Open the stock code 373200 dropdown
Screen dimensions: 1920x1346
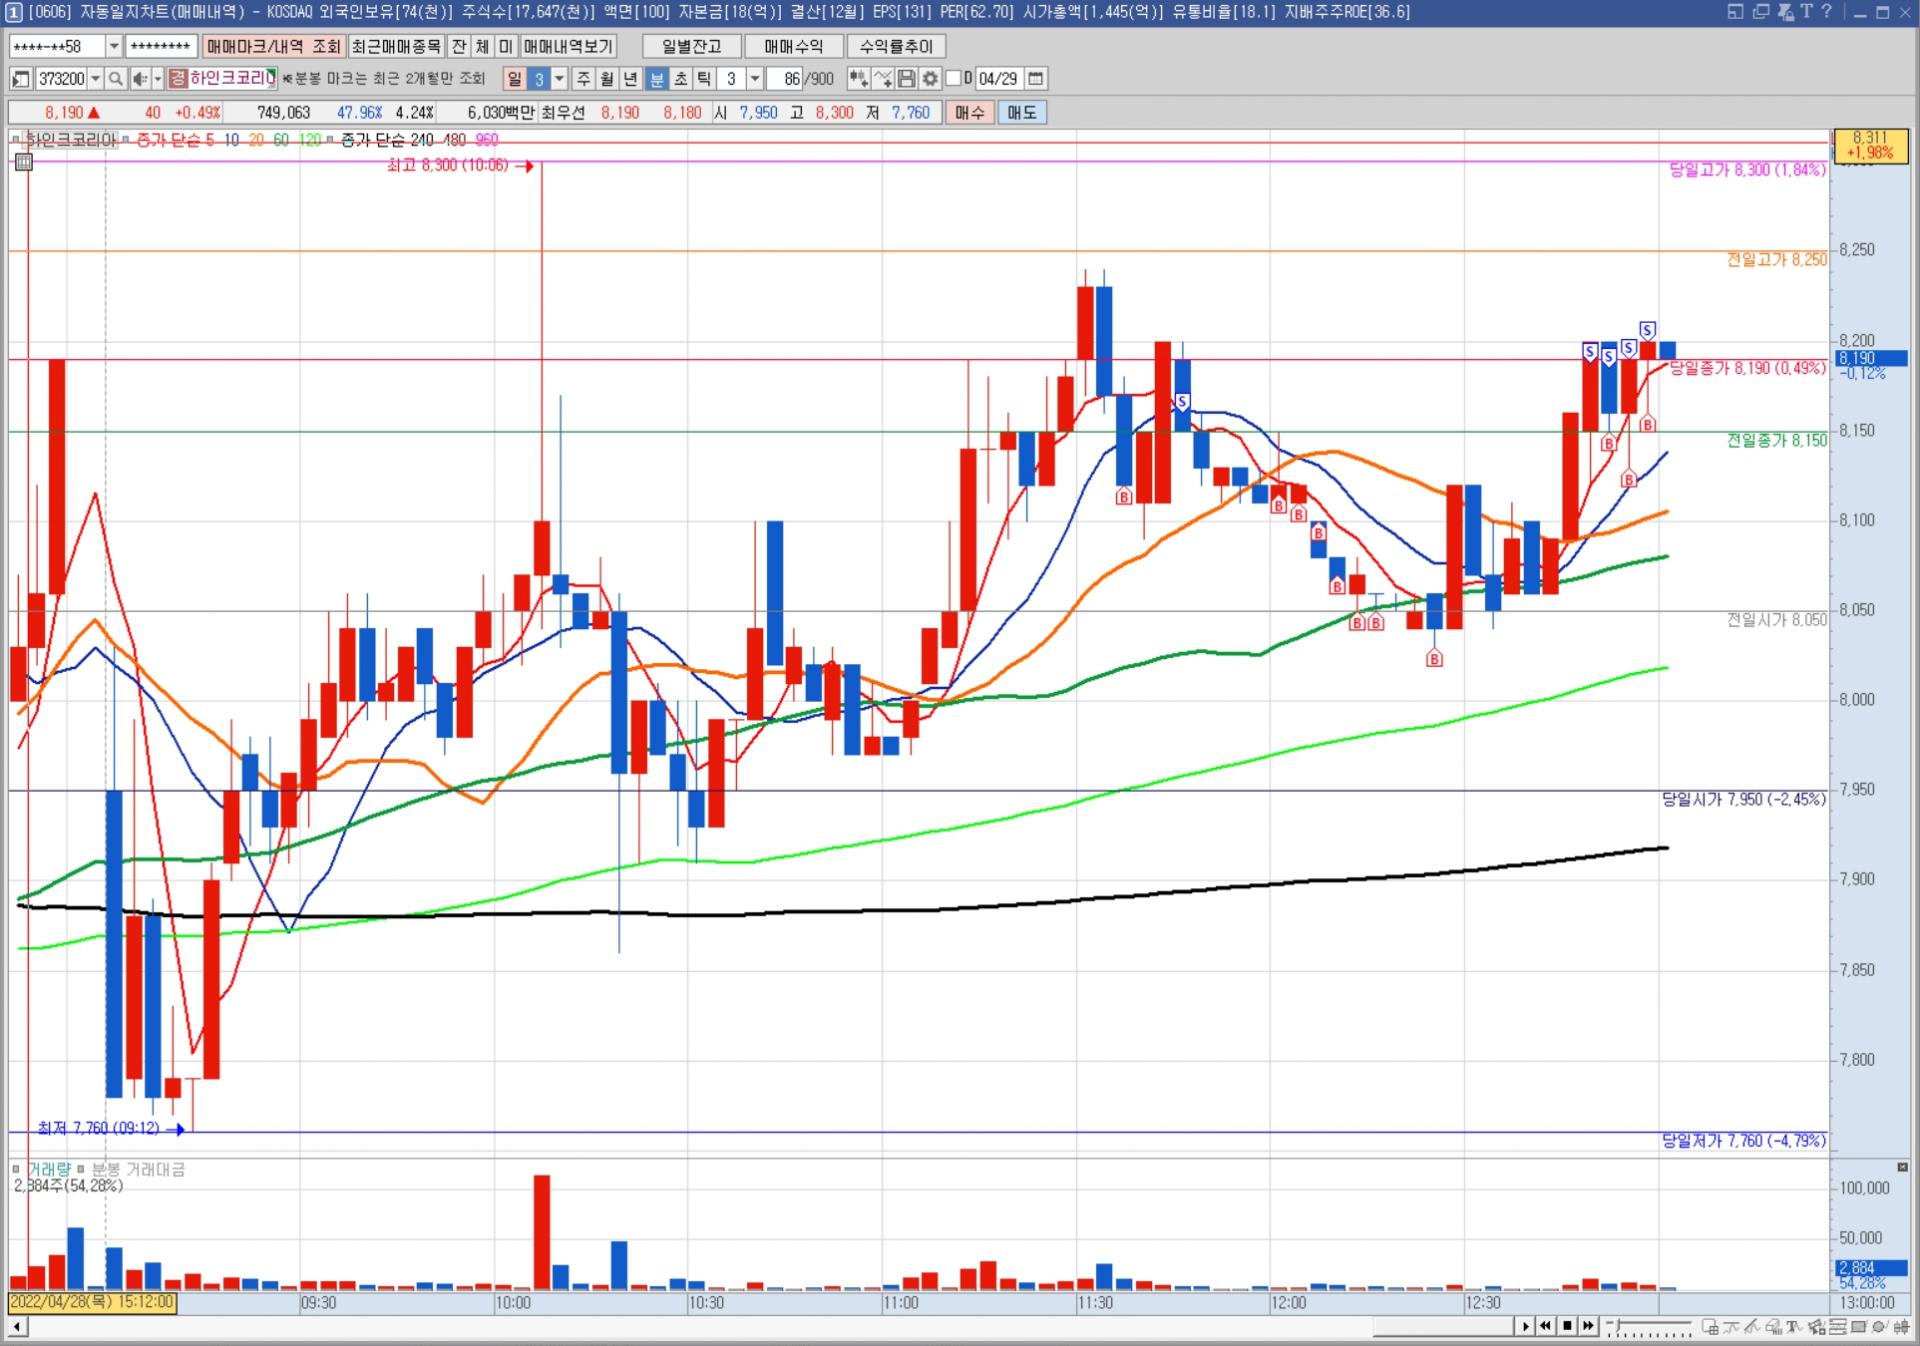[96, 79]
